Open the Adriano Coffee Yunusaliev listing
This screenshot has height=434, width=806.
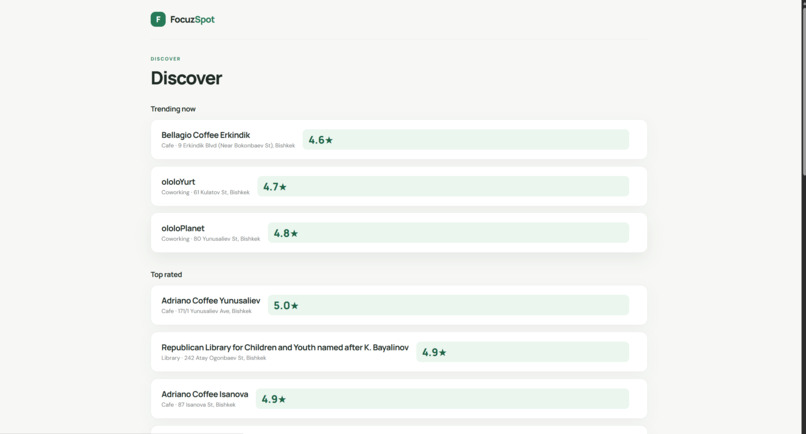(x=399, y=305)
